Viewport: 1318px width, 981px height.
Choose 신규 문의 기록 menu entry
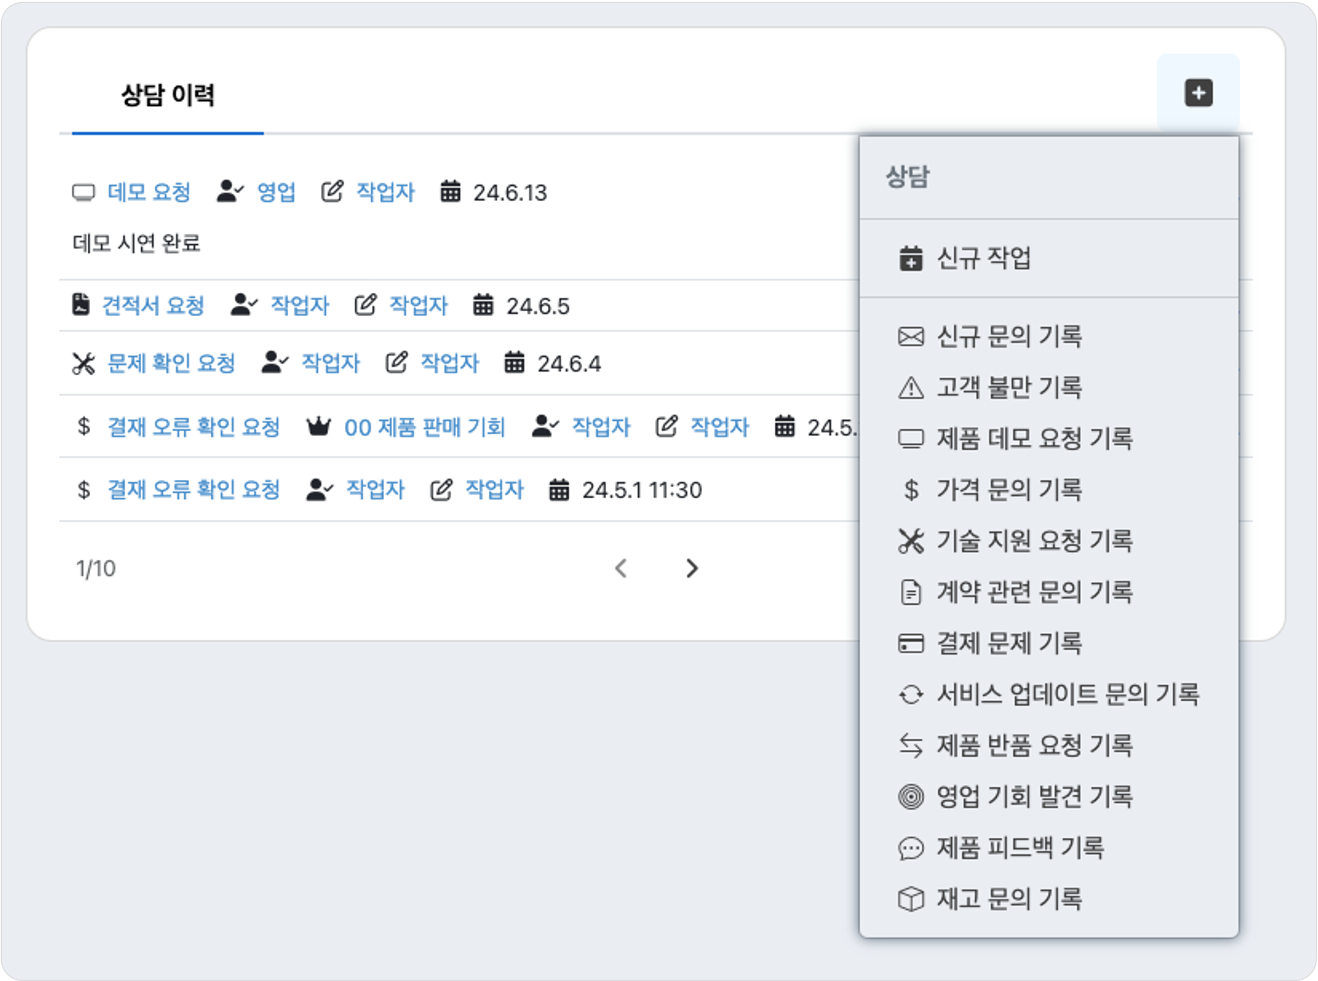point(1049,336)
